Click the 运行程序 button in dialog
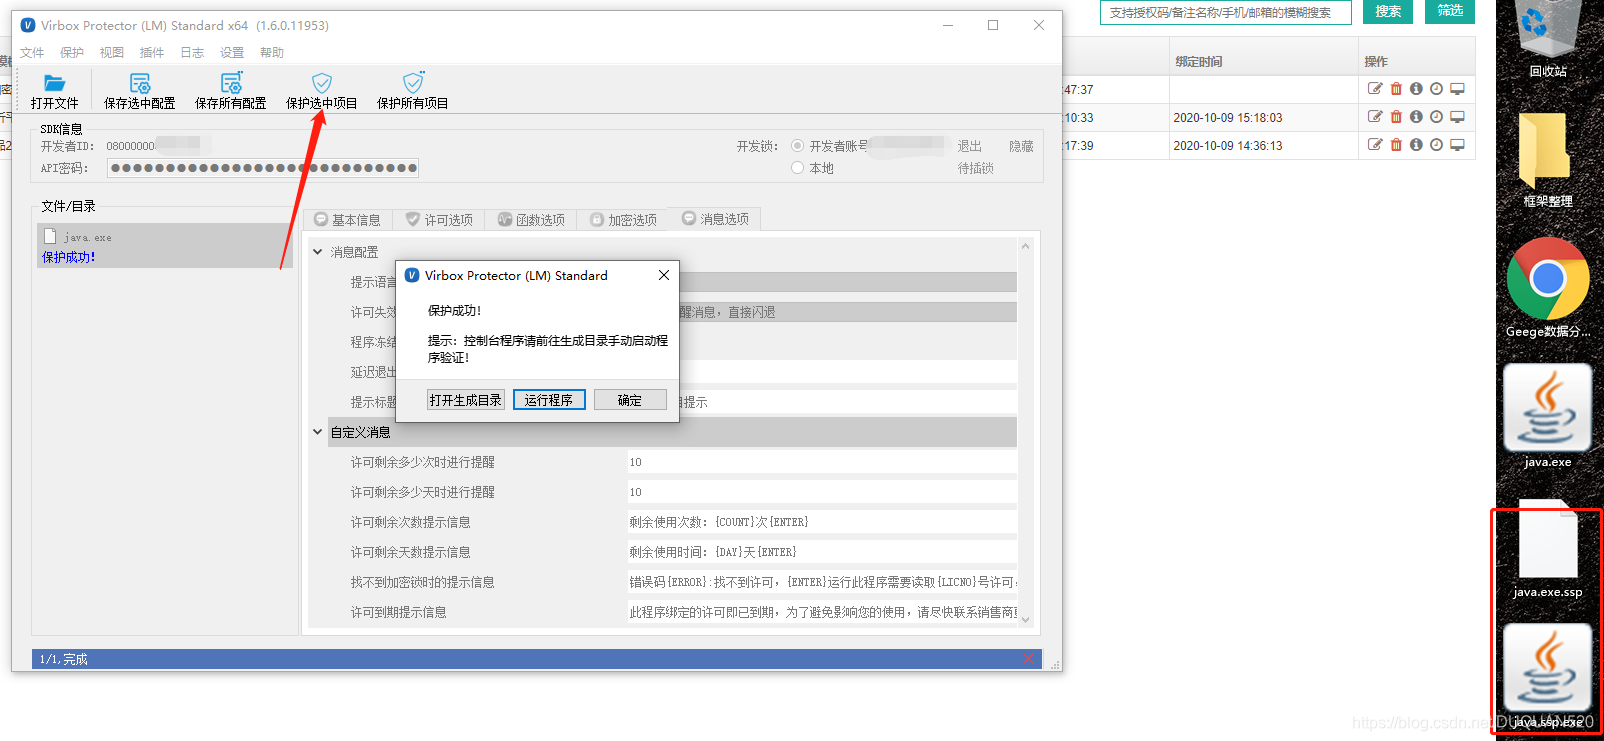Image resolution: width=1604 pixels, height=741 pixels. pos(549,400)
